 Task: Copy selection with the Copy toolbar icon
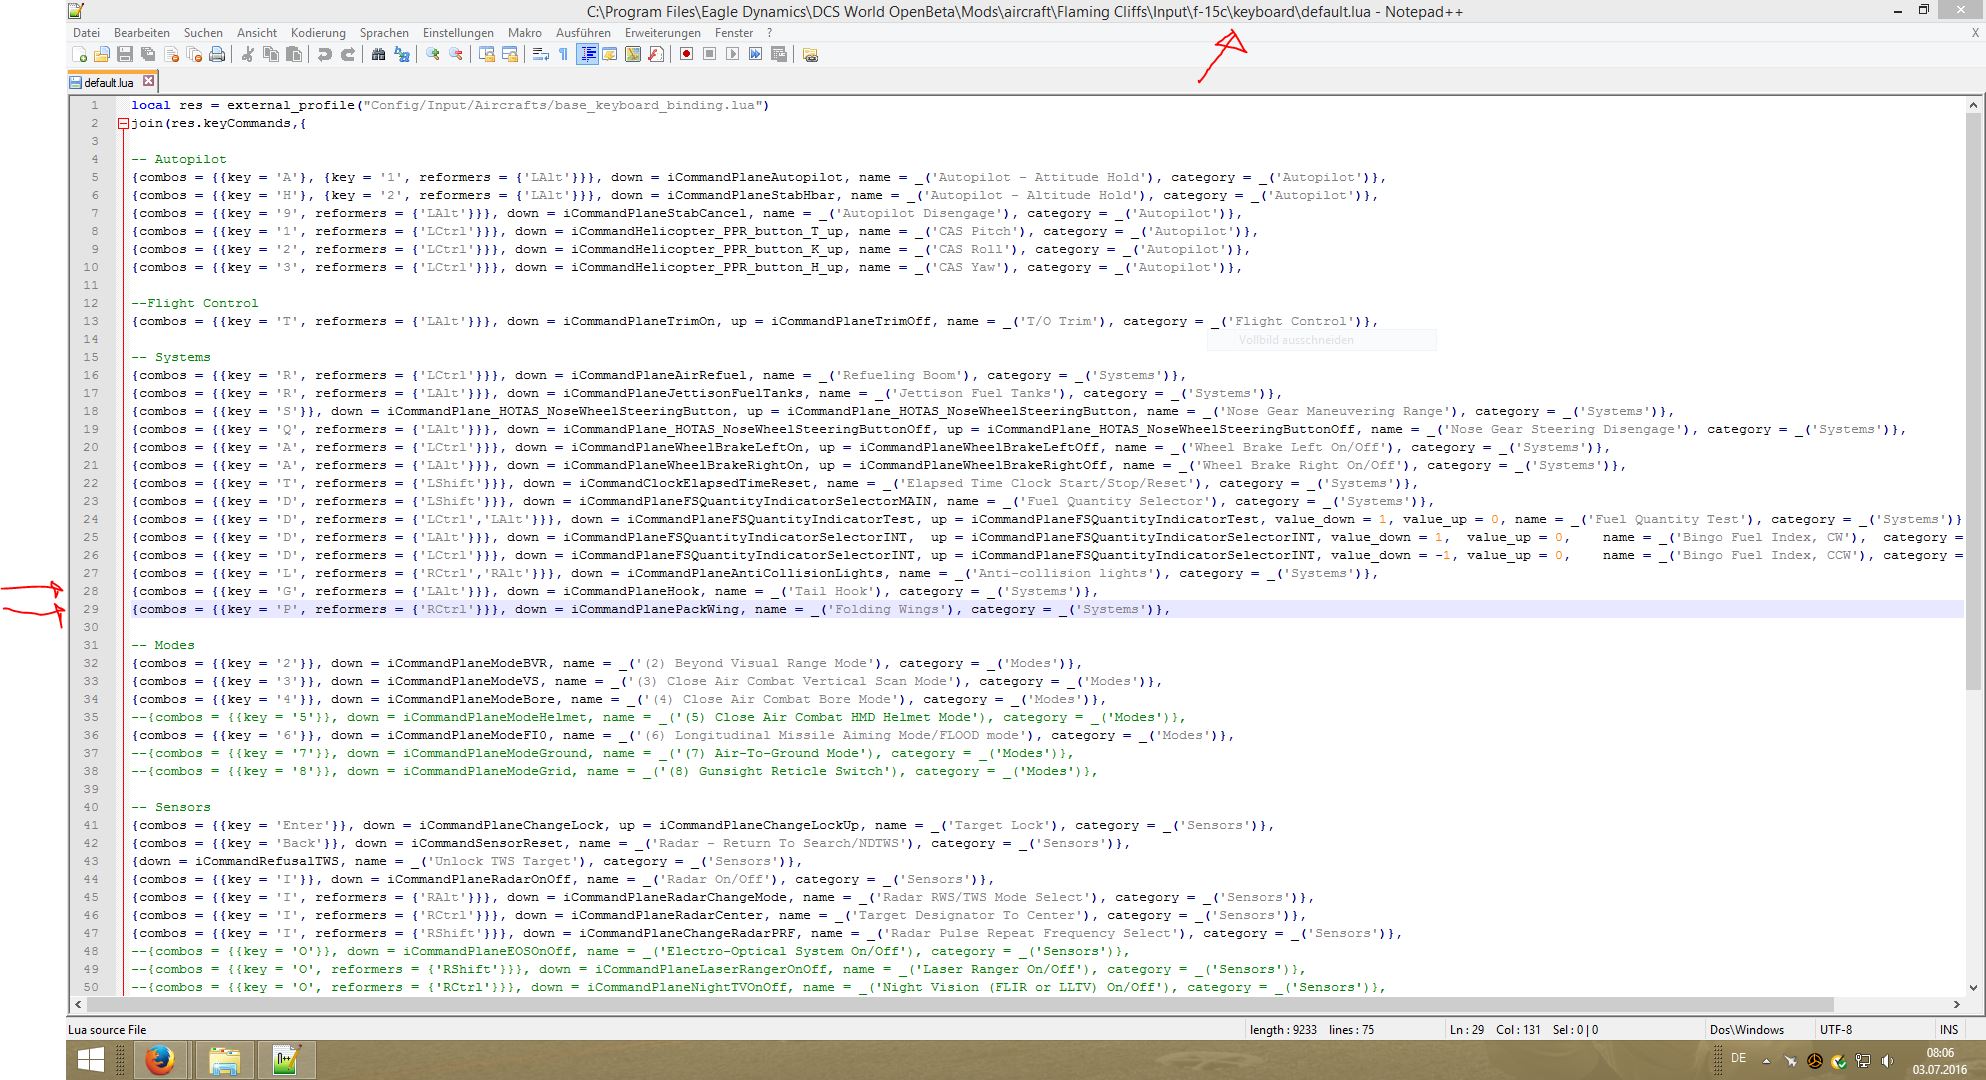click(x=271, y=55)
